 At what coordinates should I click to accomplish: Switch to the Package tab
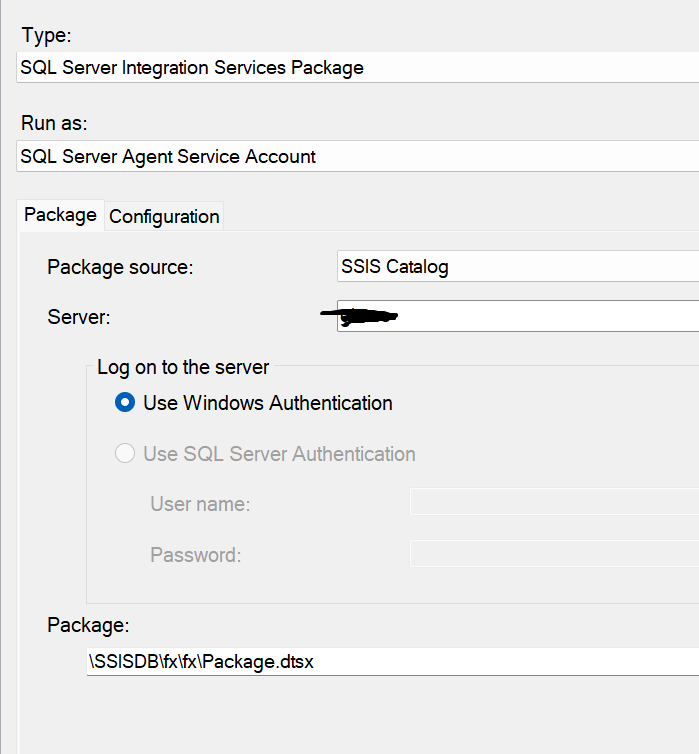coord(61,215)
